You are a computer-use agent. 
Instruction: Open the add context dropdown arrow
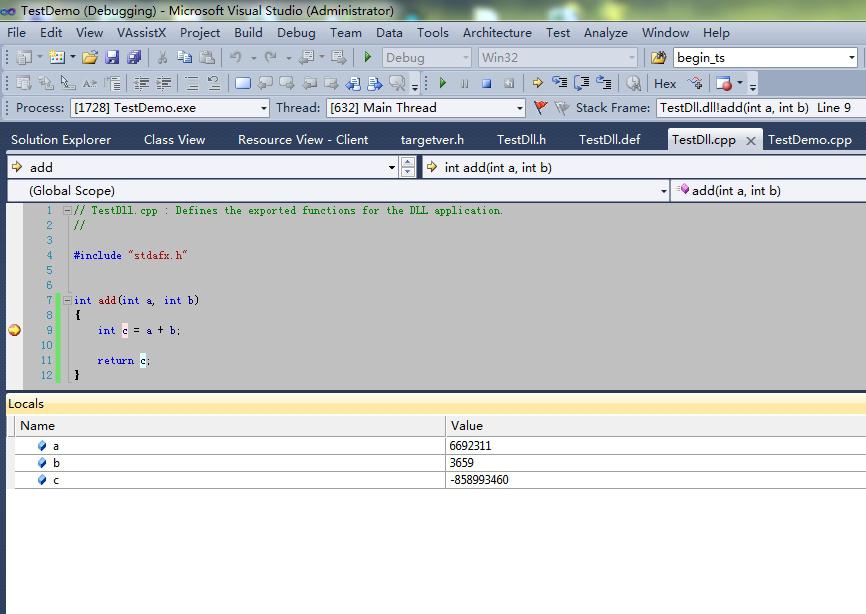pos(392,167)
